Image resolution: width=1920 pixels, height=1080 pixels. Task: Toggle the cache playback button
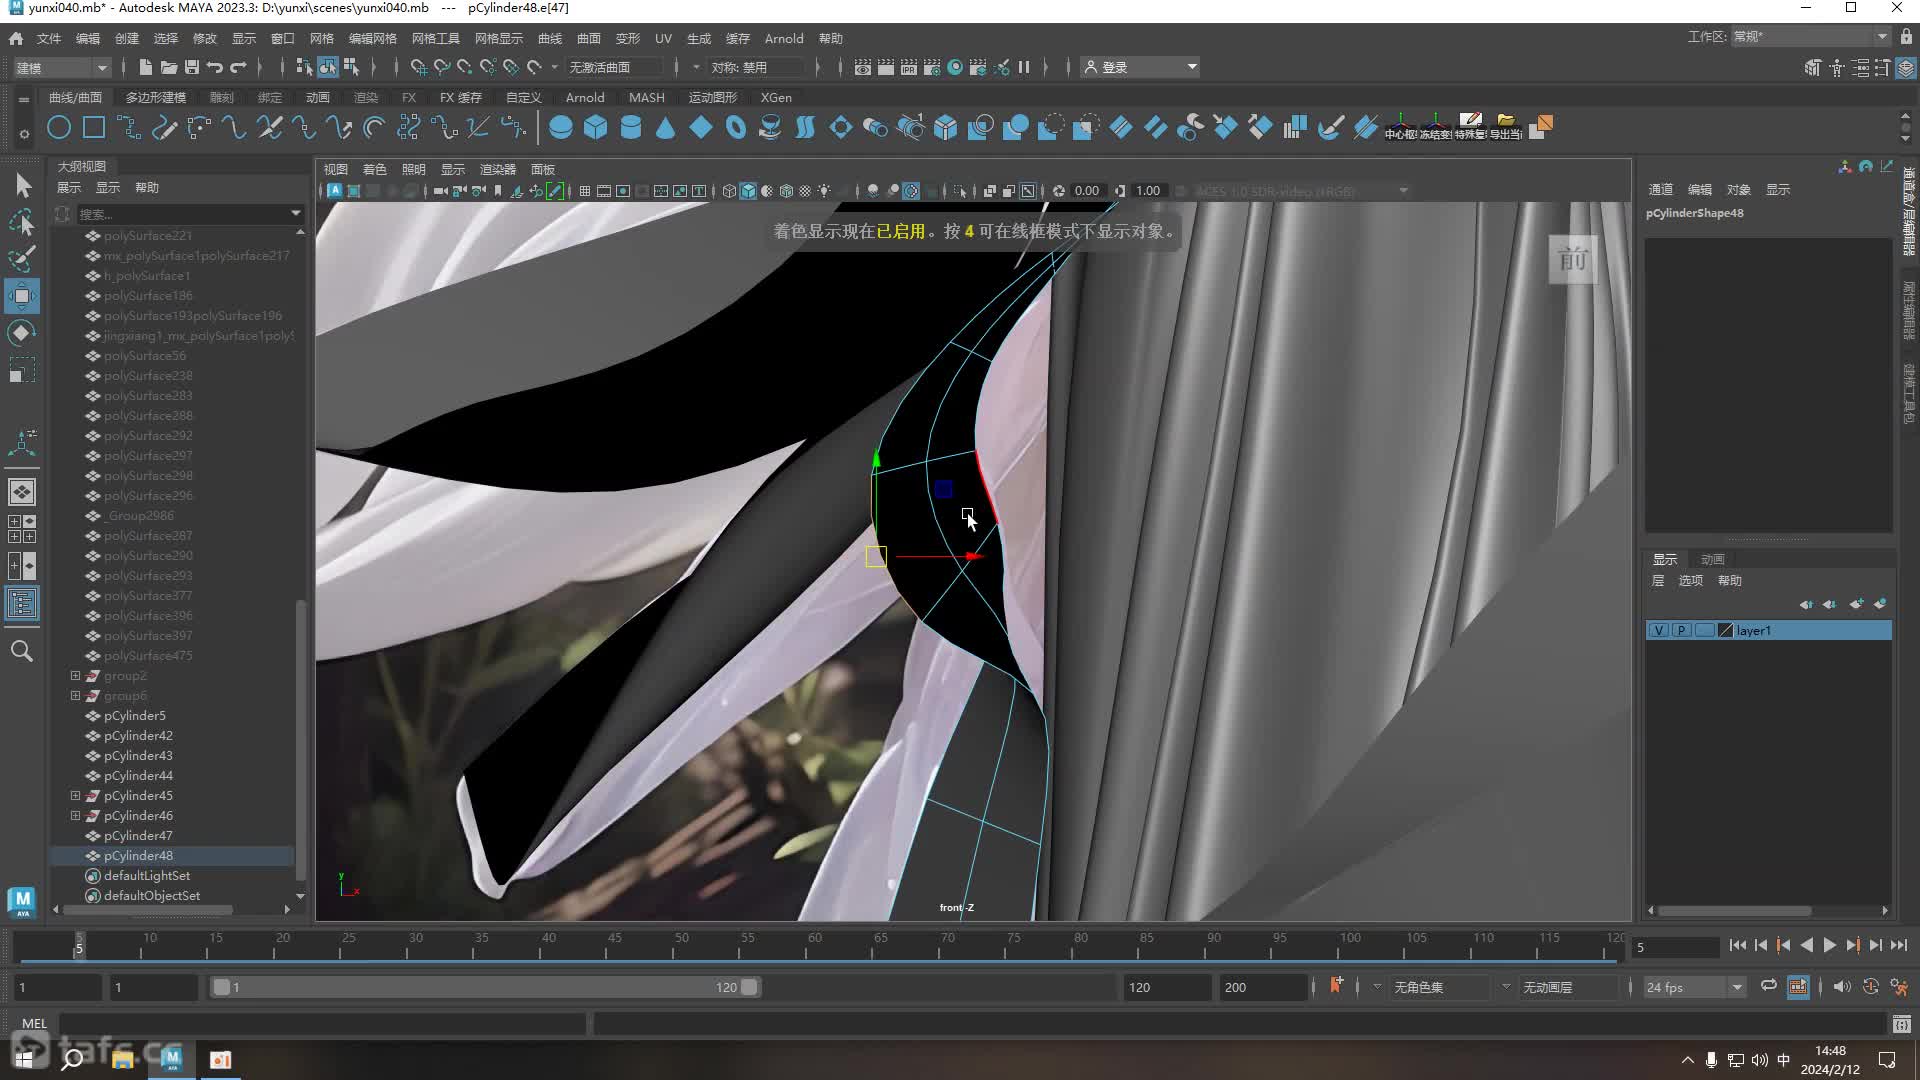[x=1798, y=987]
